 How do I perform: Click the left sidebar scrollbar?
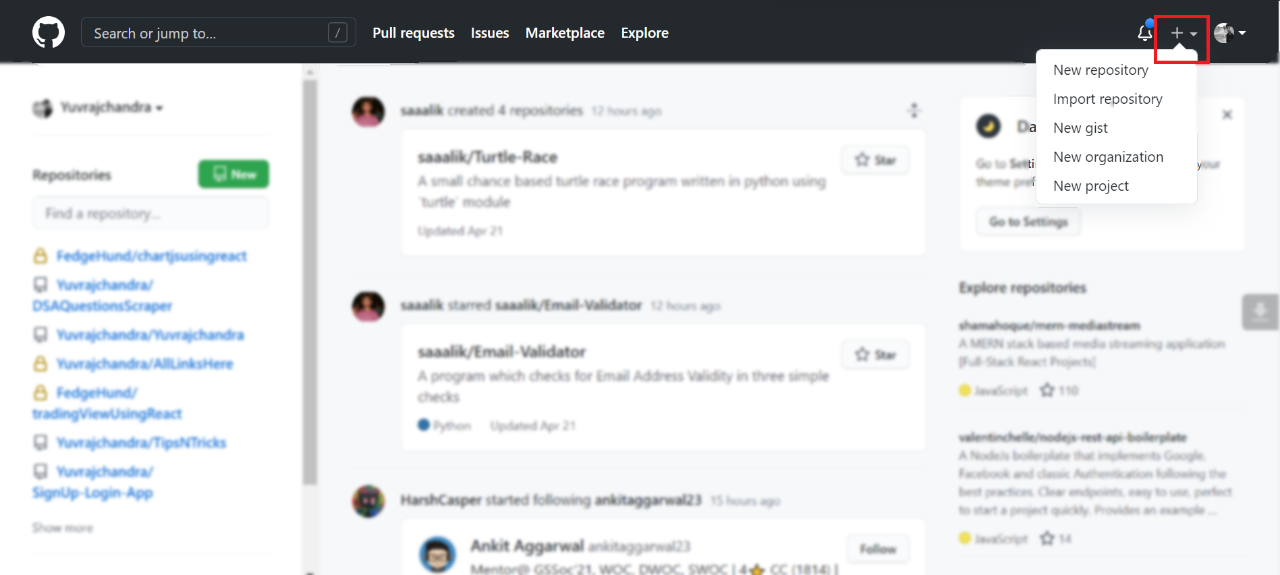tap(310, 300)
